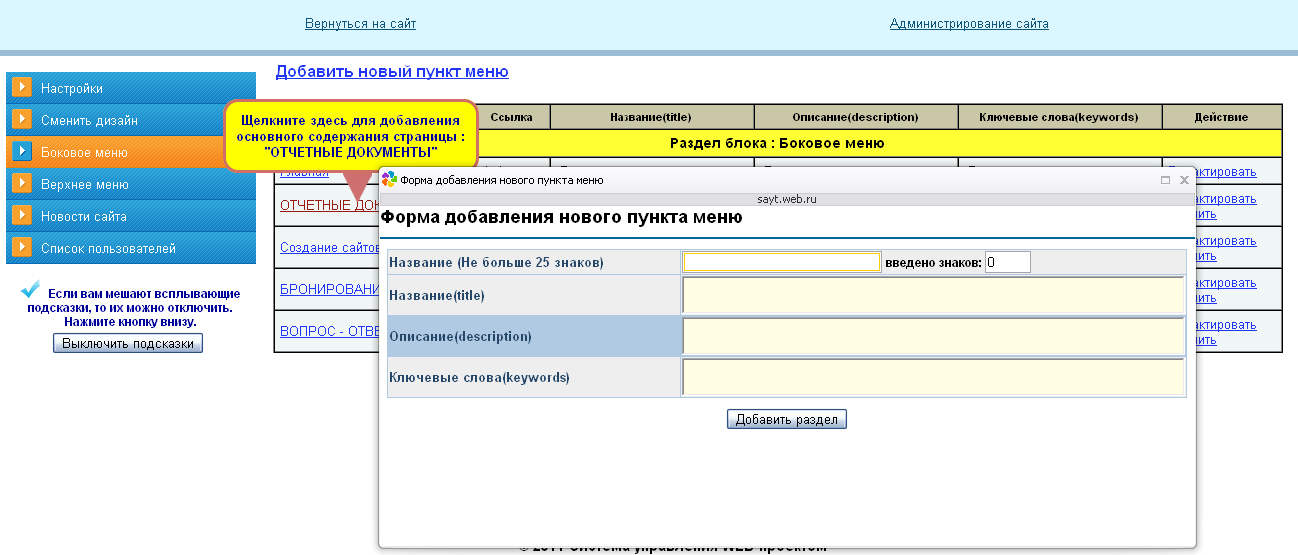Viewport: 1298px width, 555px height.
Task: Maximize the menu item form popup
Action: click(x=1165, y=180)
